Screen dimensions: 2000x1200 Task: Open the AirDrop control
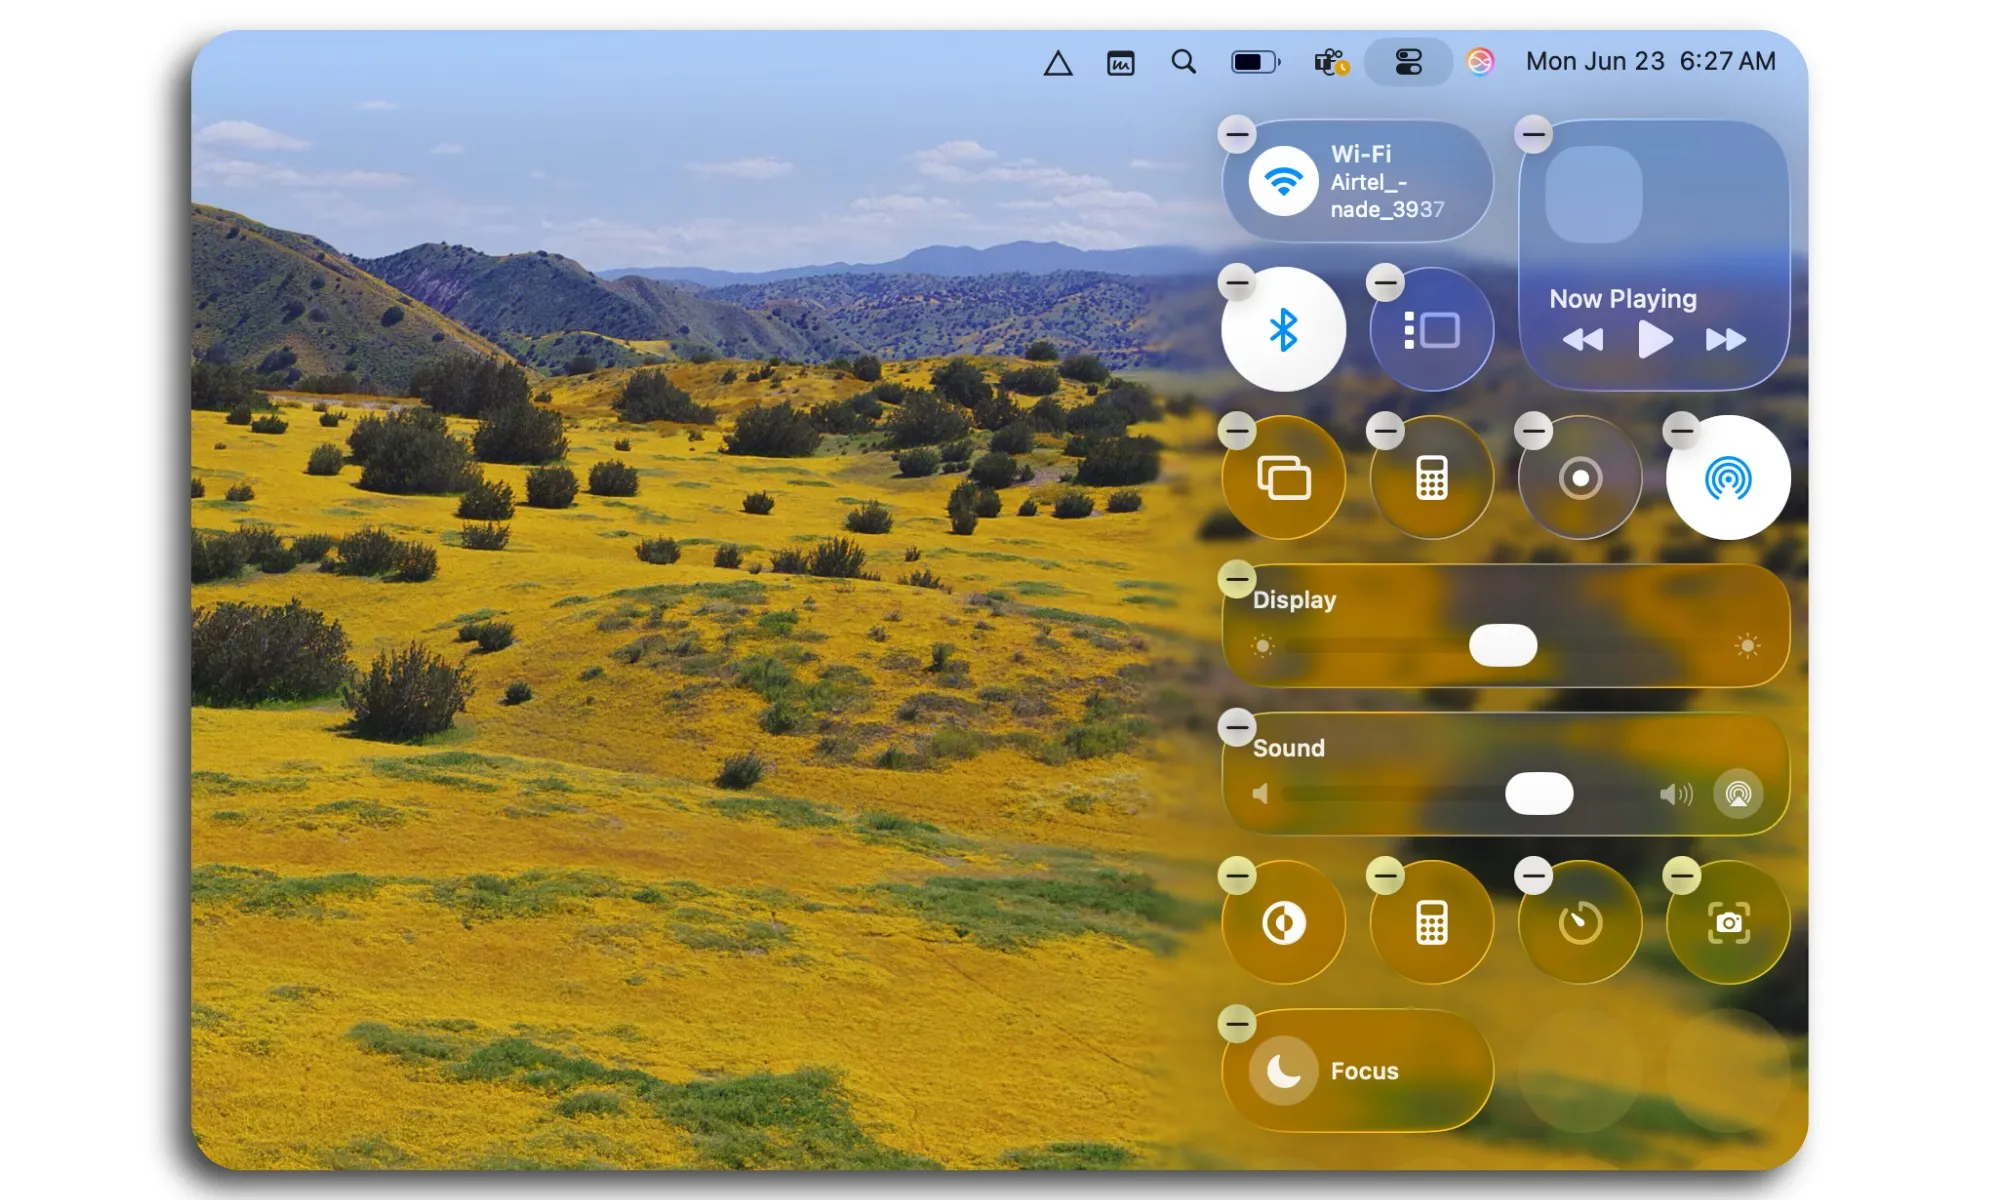click(x=1727, y=478)
